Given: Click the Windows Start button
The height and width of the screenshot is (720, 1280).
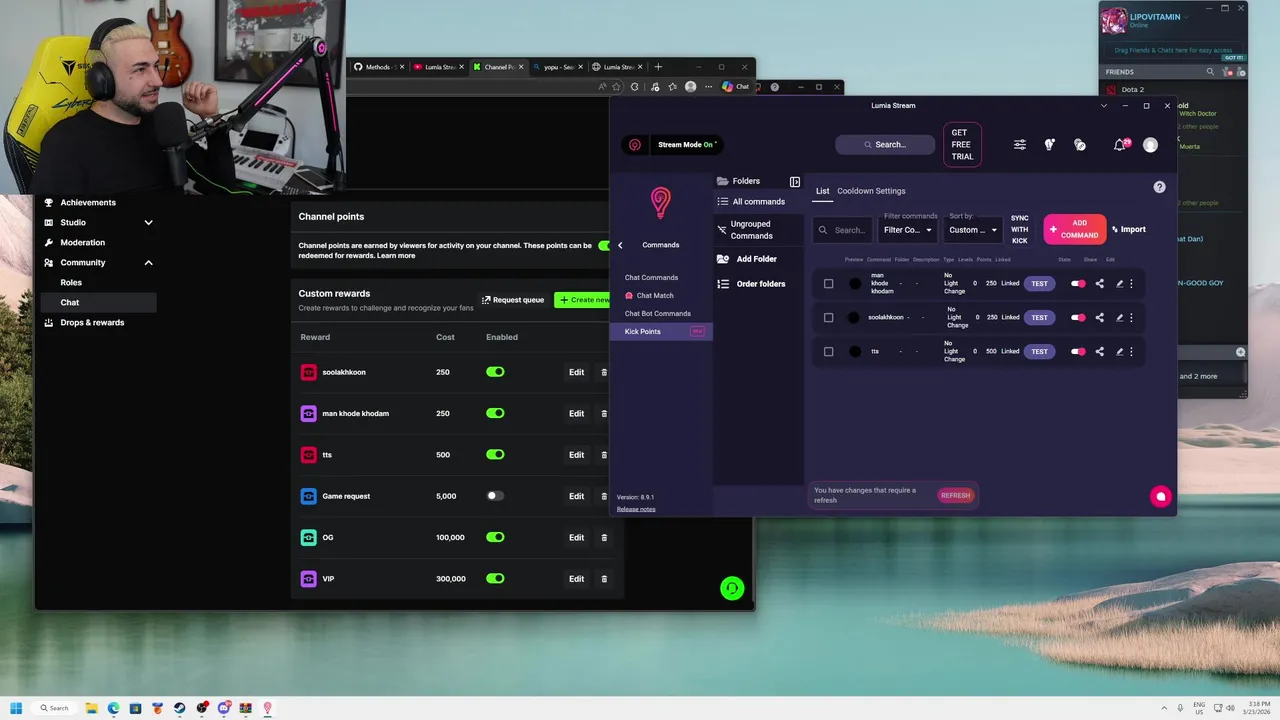Looking at the screenshot, I should (16, 708).
